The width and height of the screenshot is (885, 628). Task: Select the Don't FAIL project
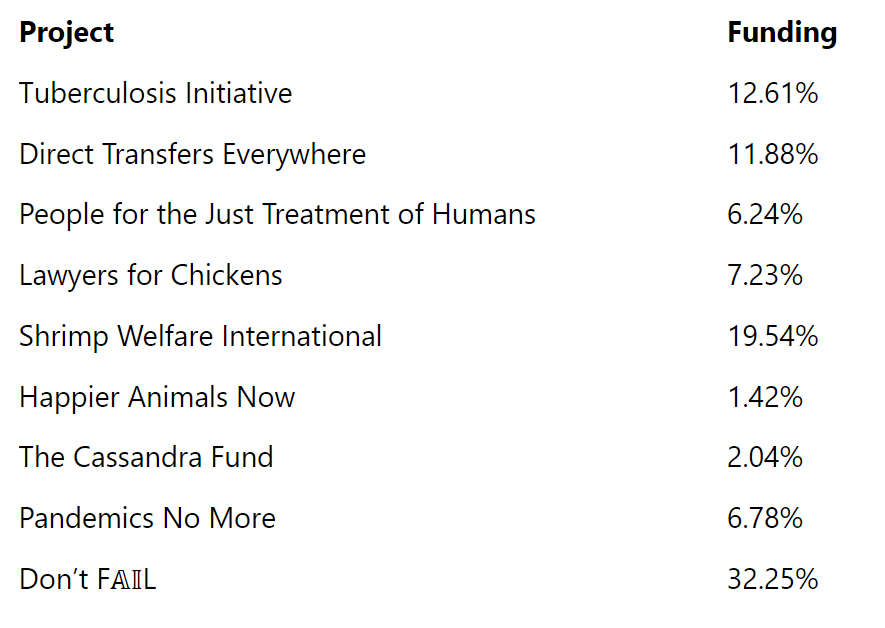(87, 579)
